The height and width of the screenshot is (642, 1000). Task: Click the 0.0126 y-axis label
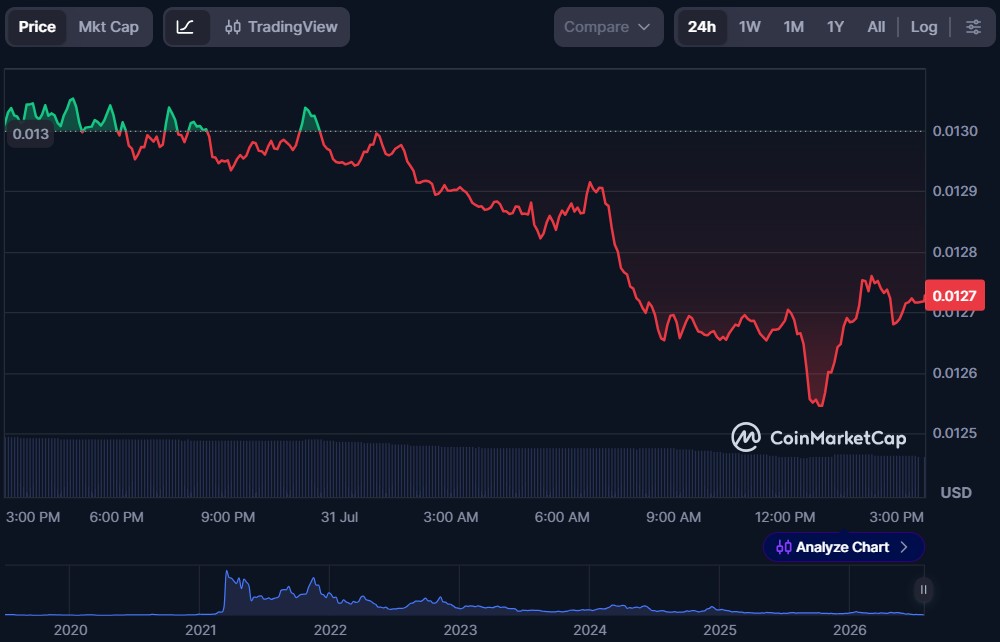tap(955, 372)
